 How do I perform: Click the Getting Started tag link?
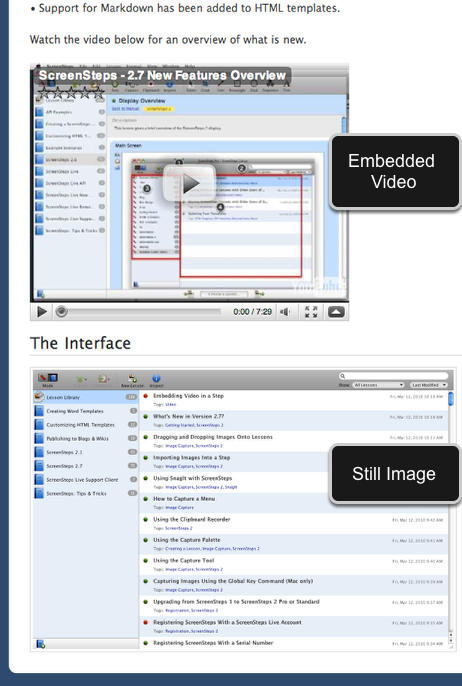pyautogui.click(x=180, y=425)
